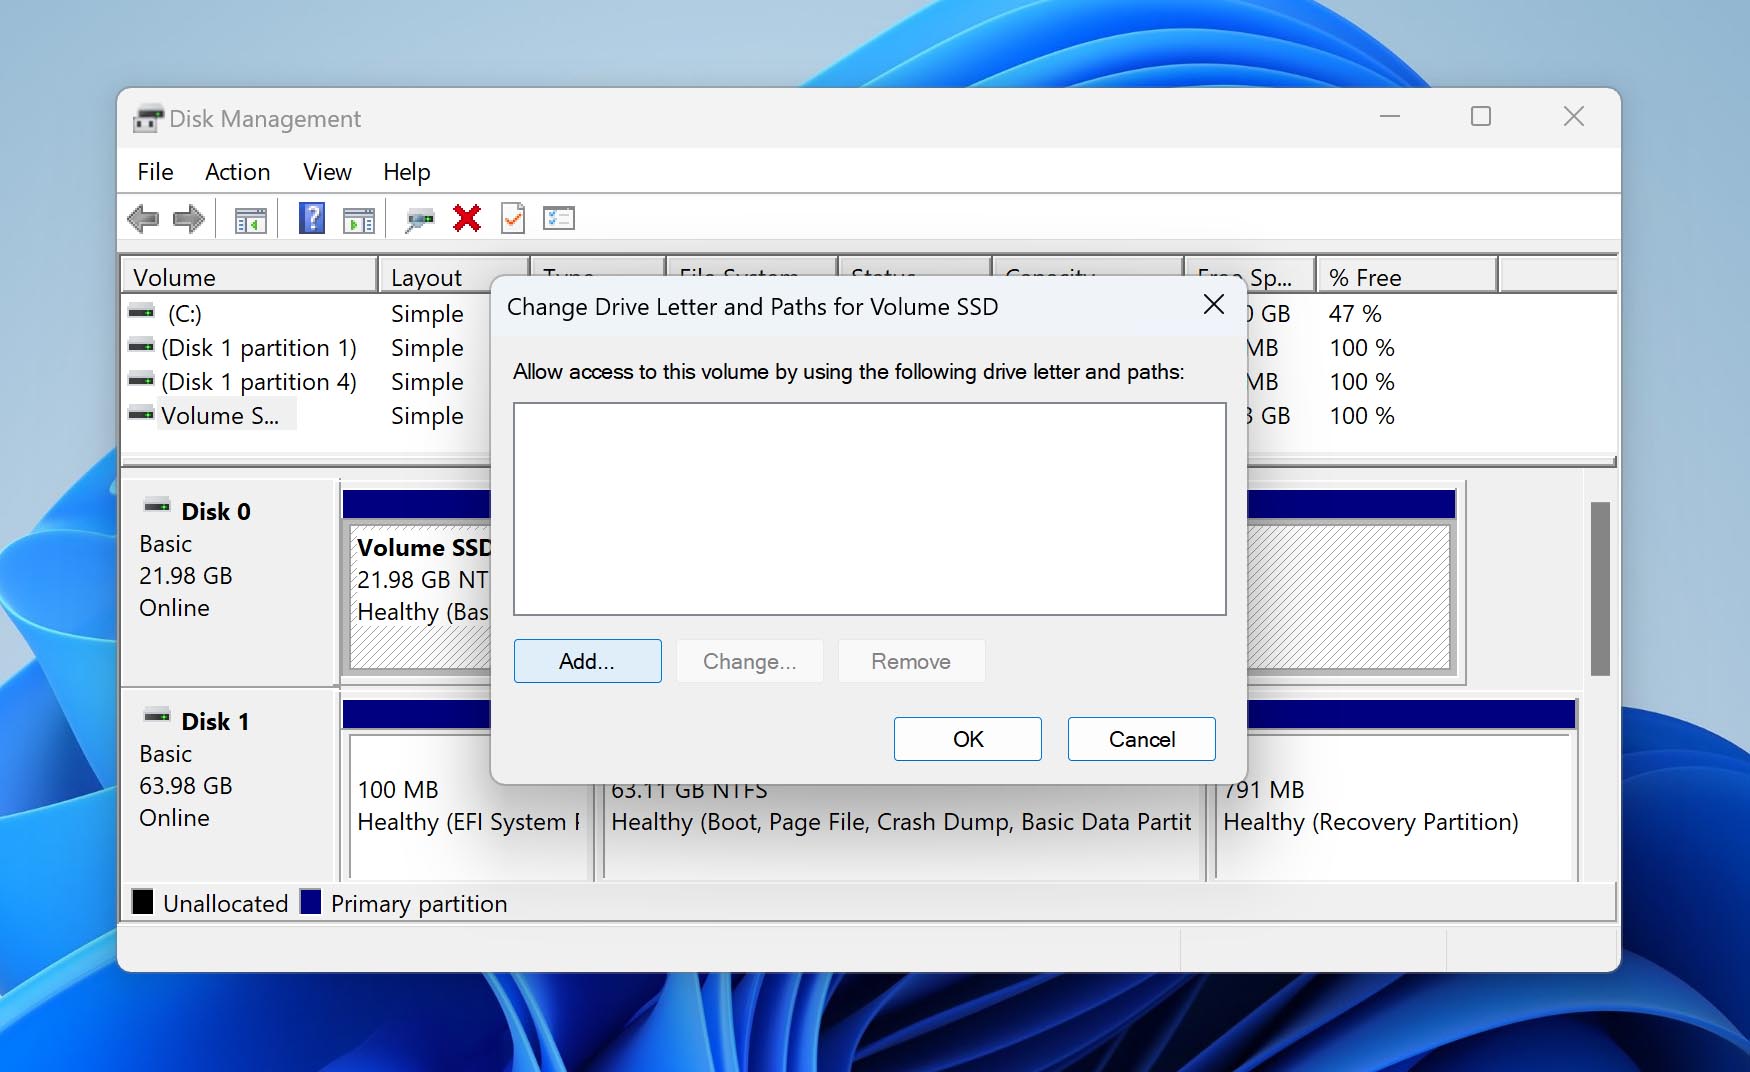Open the View menu

[x=327, y=172]
